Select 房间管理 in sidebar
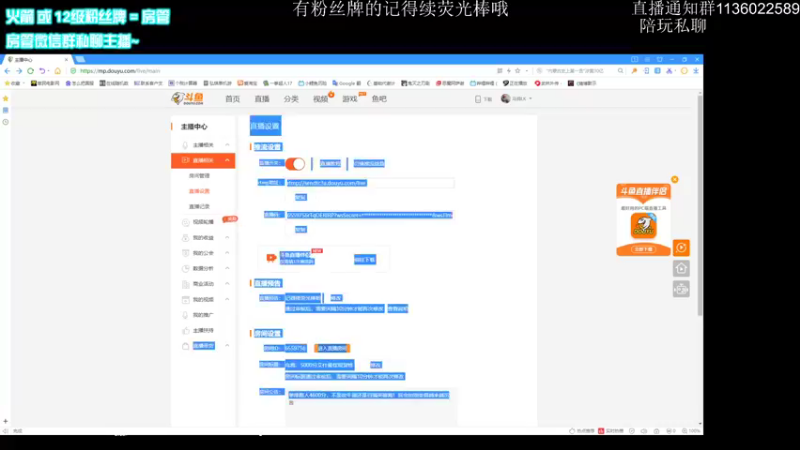800x450 pixels. click(199, 176)
